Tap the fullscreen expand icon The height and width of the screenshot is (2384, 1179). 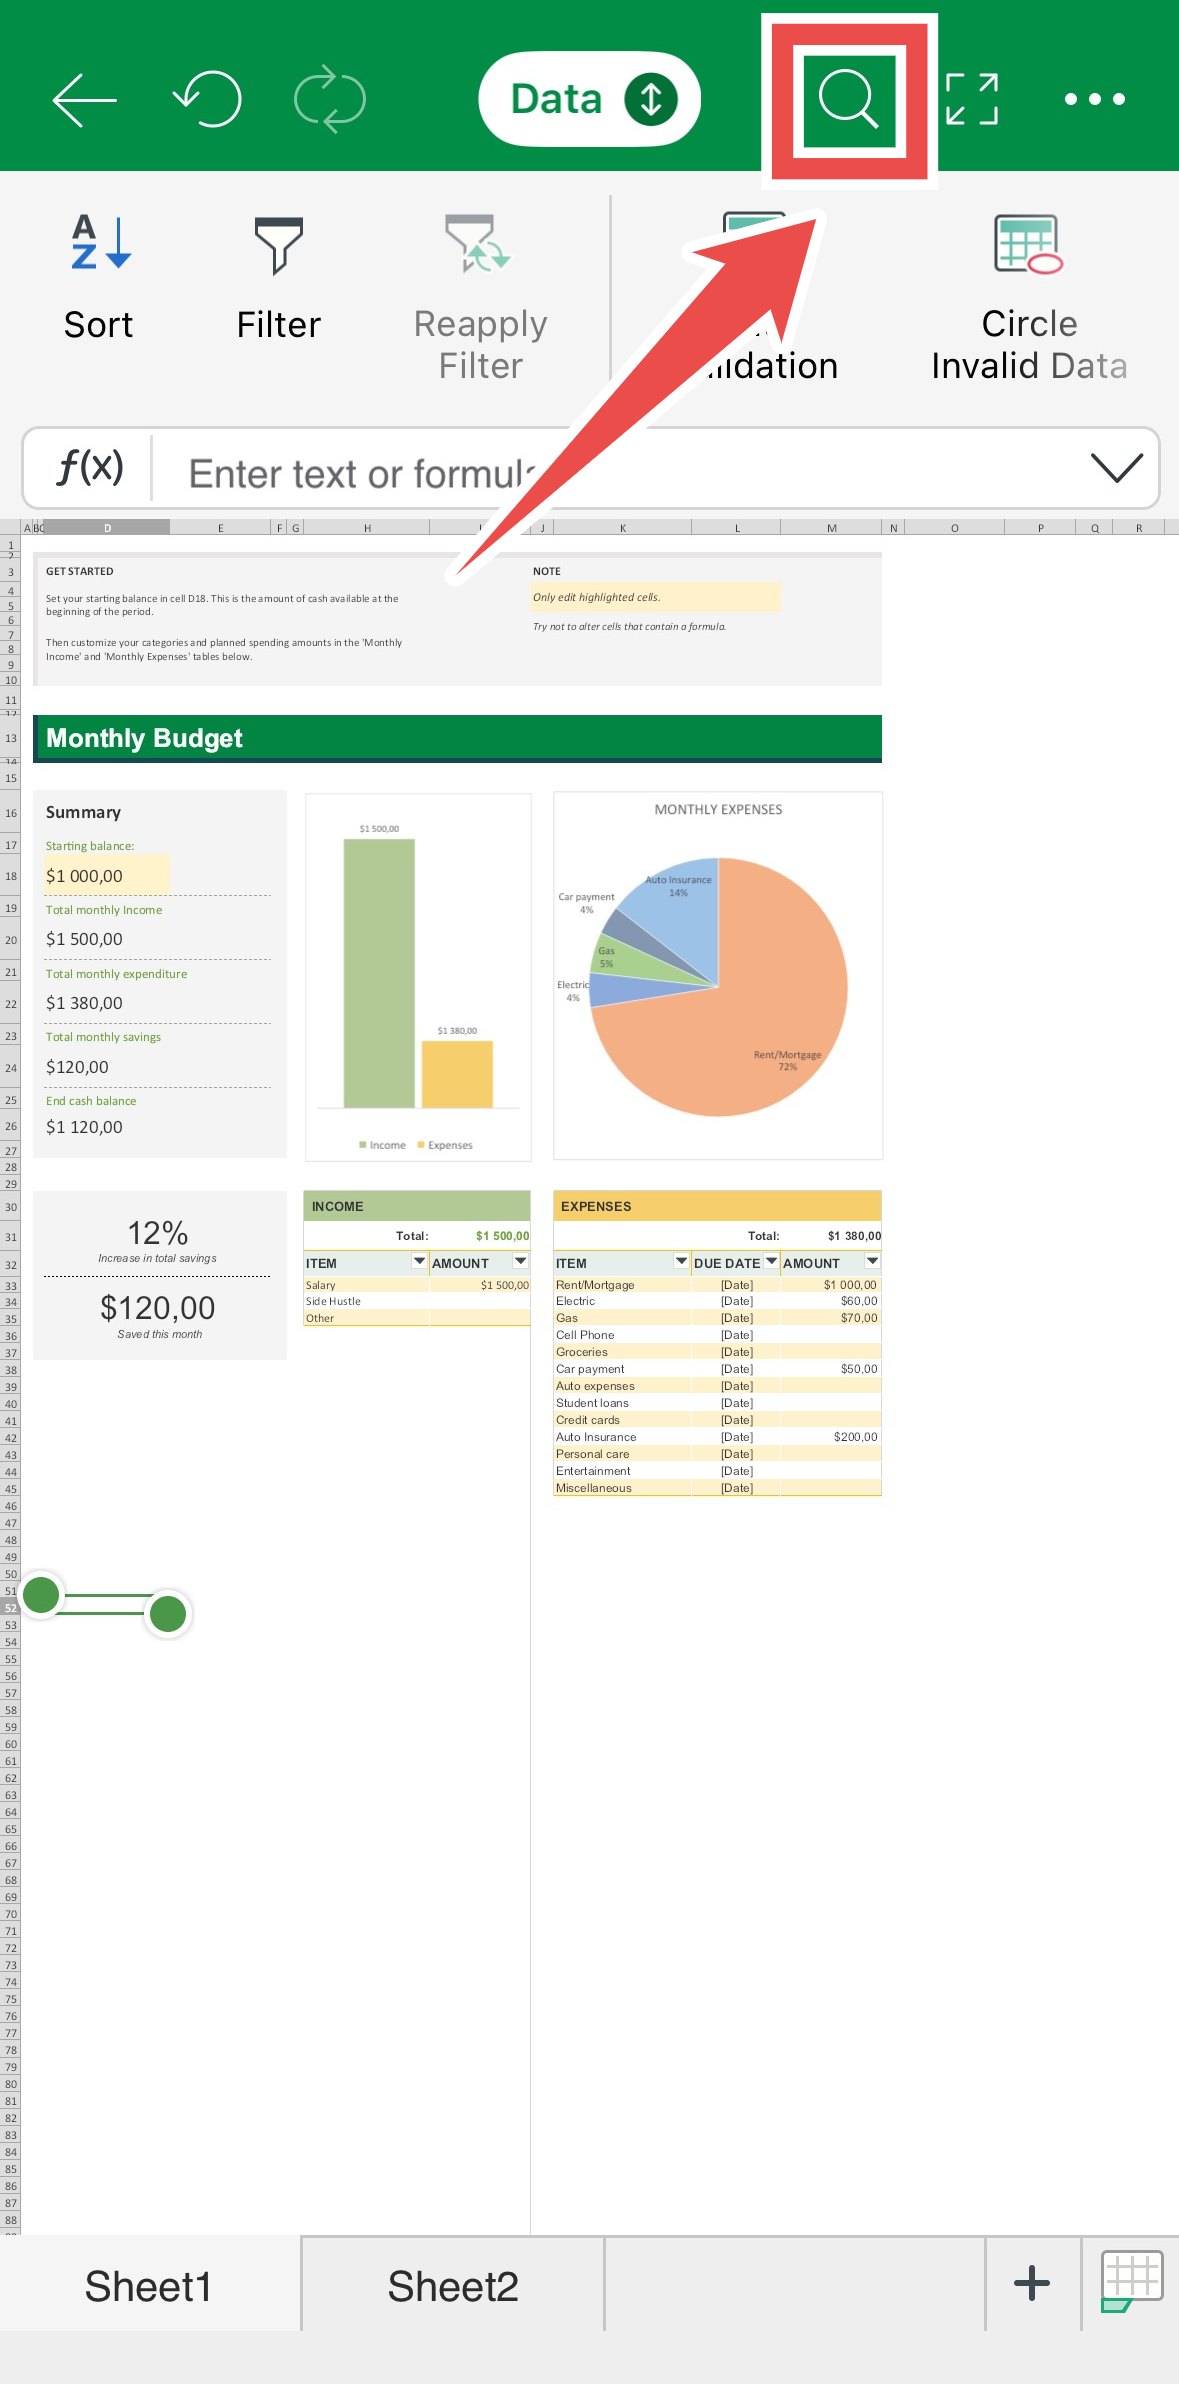(972, 99)
